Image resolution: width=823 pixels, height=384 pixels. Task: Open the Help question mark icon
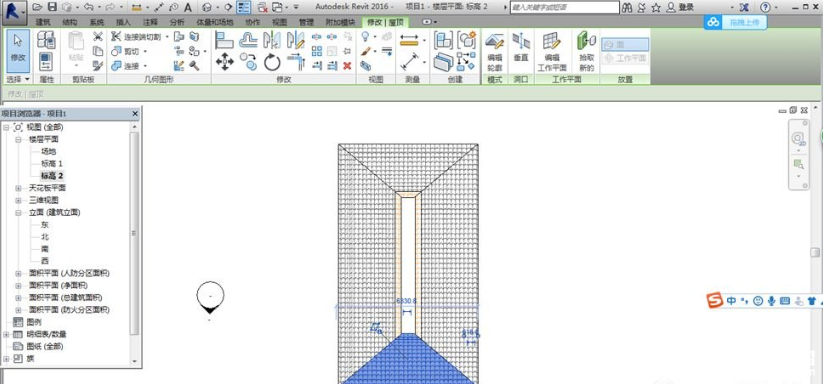click(x=765, y=7)
